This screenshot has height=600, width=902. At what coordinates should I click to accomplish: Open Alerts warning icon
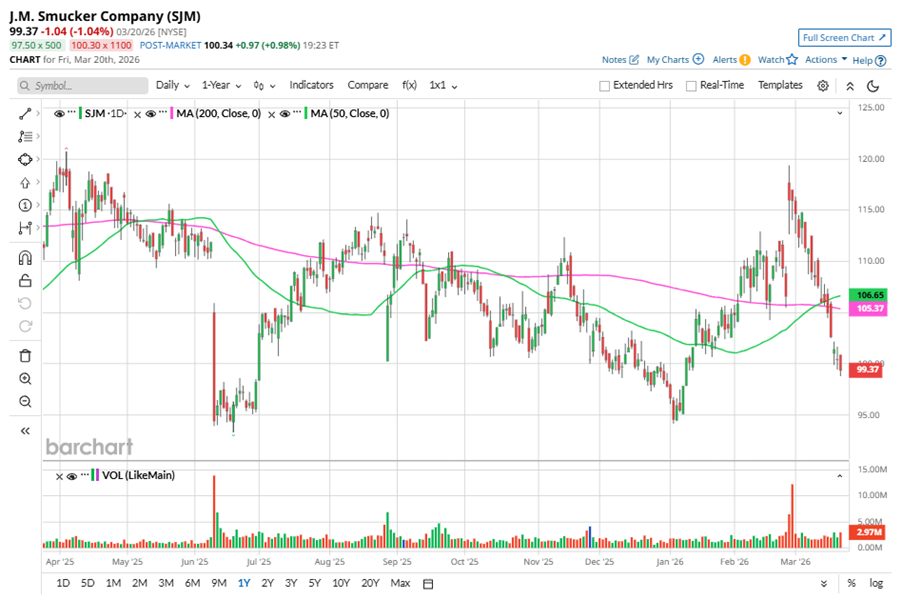(x=745, y=59)
